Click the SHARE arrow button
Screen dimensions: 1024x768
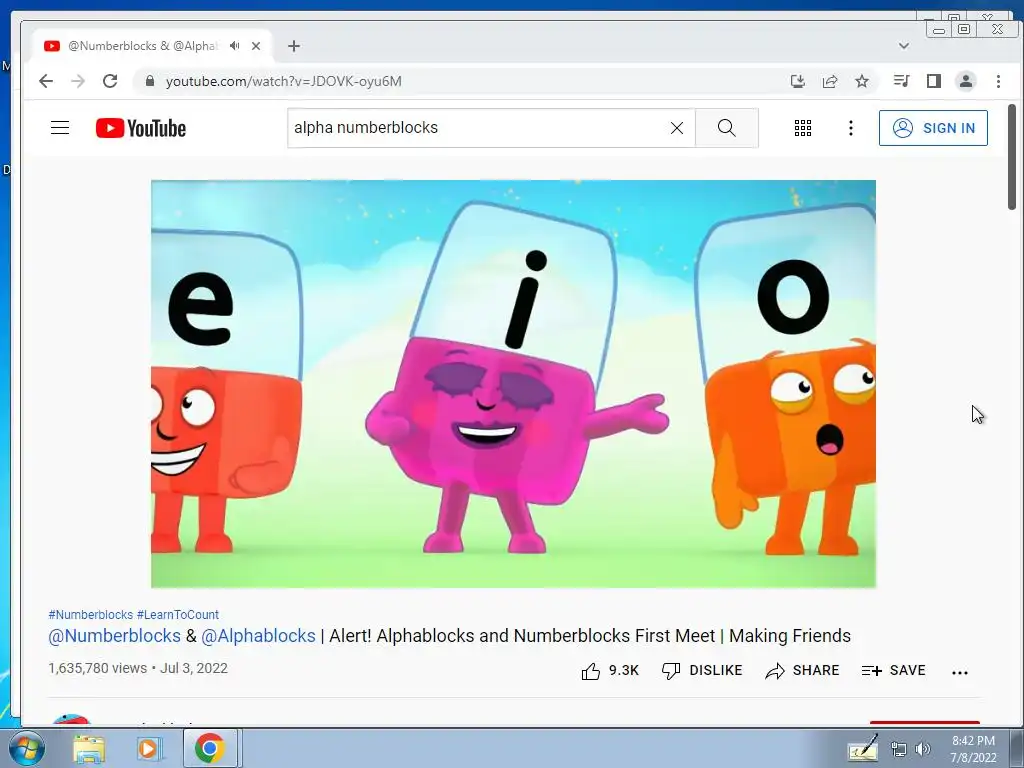[x=802, y=671]
